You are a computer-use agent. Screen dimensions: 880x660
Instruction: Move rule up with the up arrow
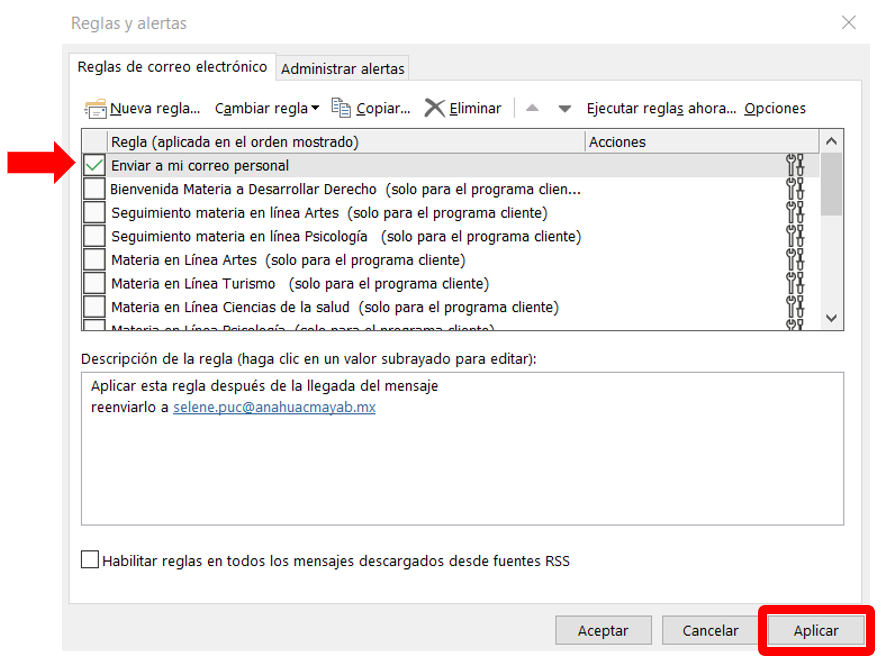pyautogui.click(x=532, y=108)
